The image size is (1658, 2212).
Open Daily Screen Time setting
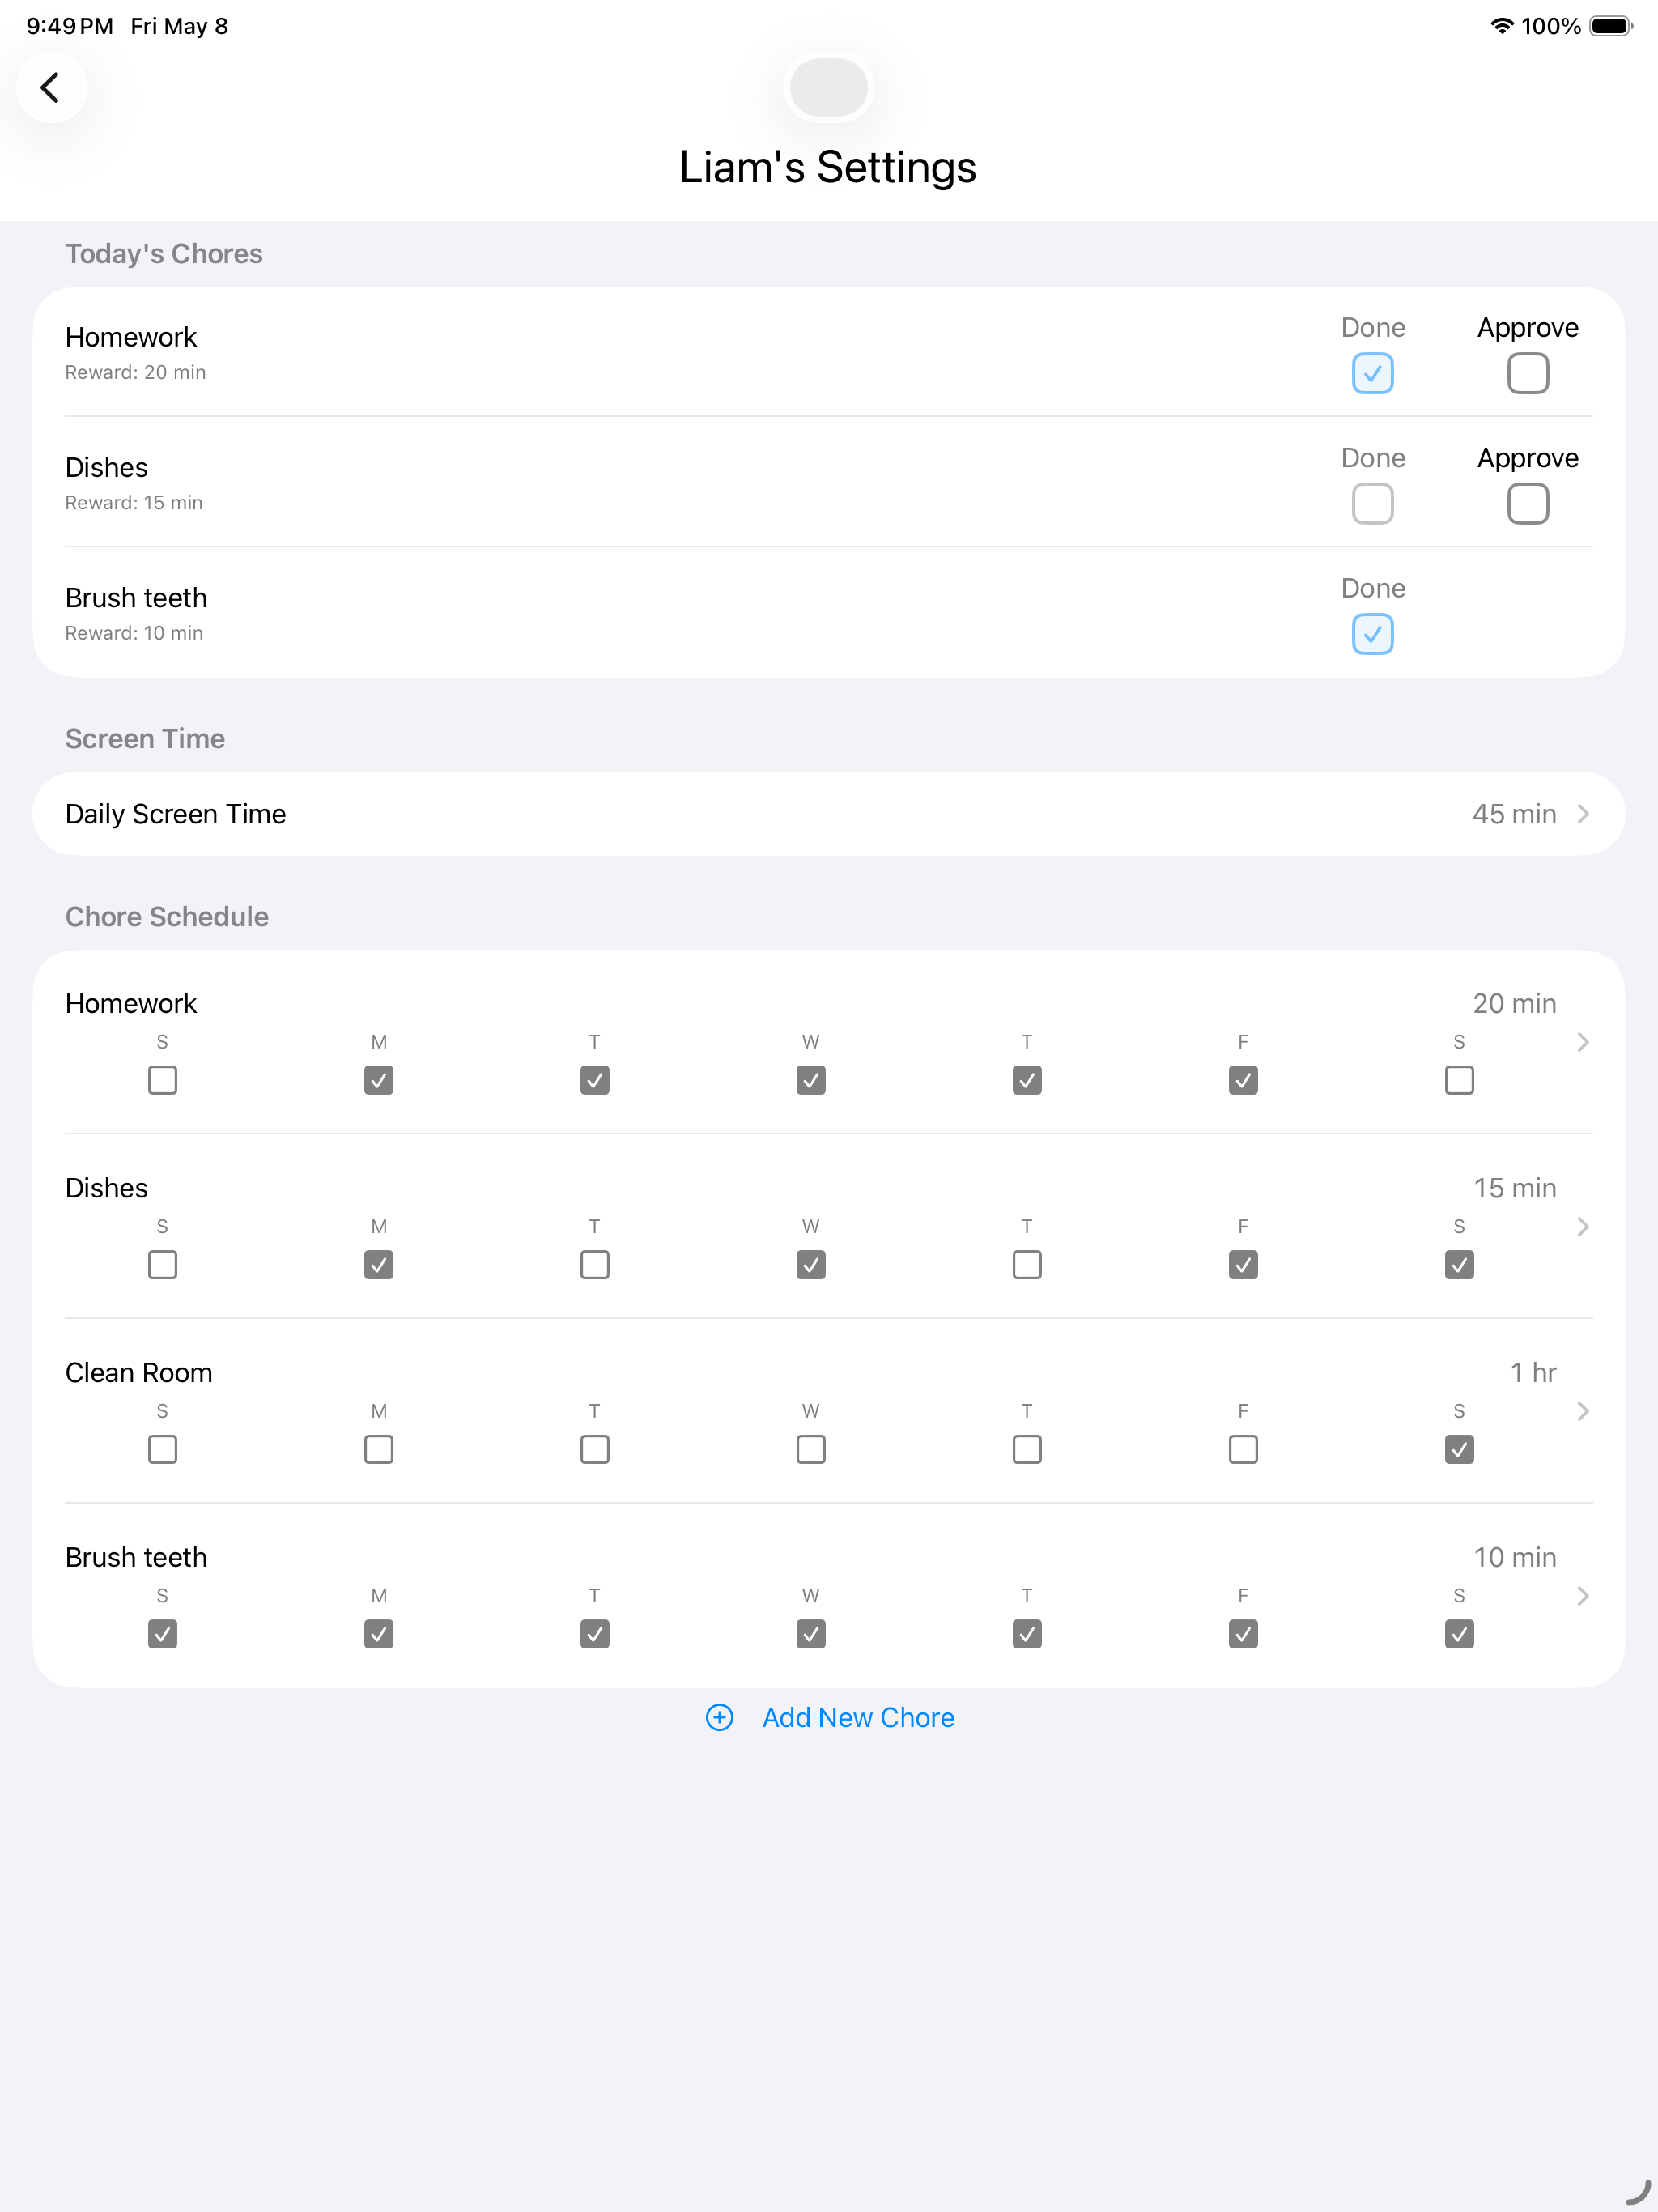point(828,814)
